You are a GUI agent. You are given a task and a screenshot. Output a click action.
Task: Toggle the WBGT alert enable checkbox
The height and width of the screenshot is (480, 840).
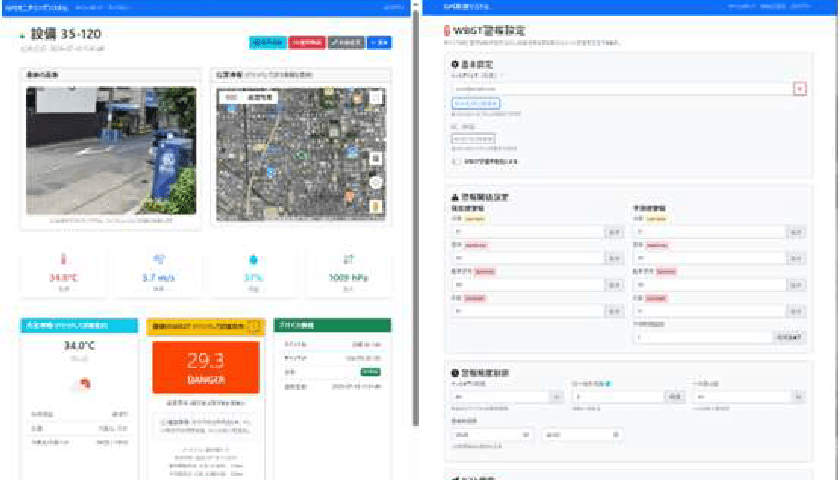[x=456, y=161]
